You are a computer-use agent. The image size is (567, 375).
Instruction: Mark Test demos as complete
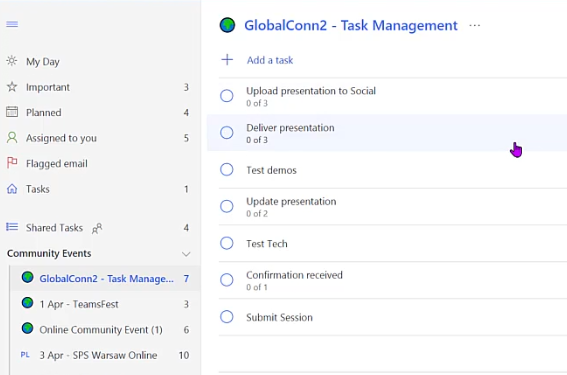[227, 170]
